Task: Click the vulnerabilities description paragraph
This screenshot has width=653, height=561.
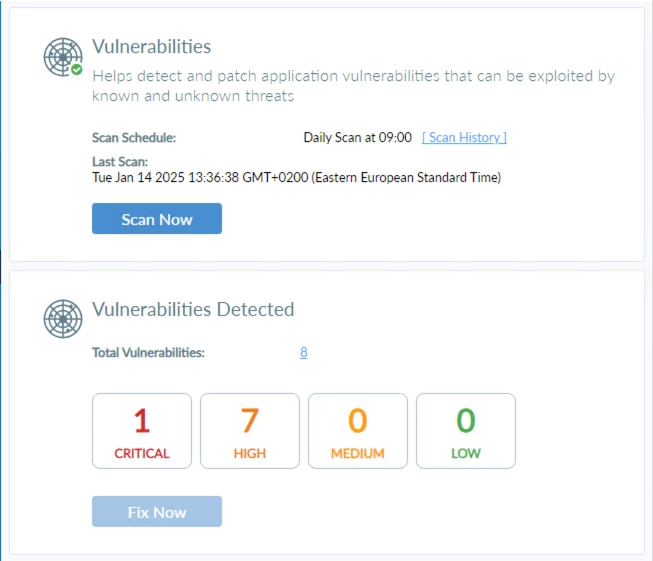Action: (x=354, y=86)
